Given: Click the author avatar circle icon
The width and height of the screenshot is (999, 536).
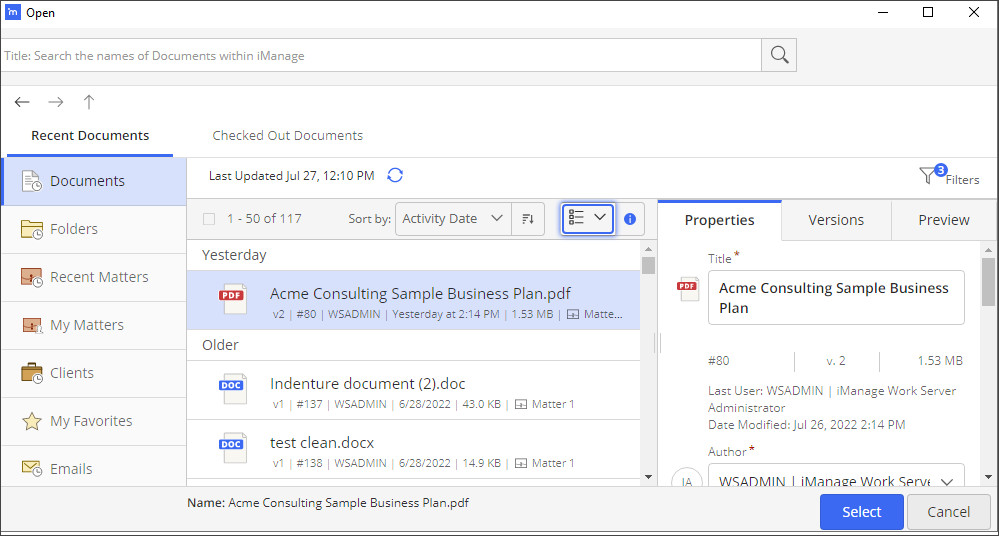Looking at the screenshot, I should (x=687, y=479).
